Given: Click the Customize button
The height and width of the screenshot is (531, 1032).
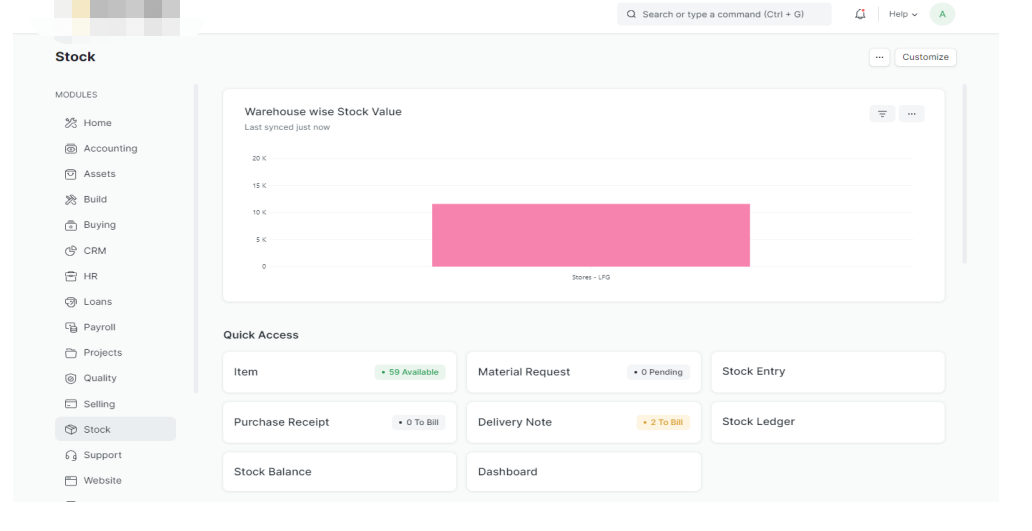Looking at the screenshot, I should click(925, 57).
